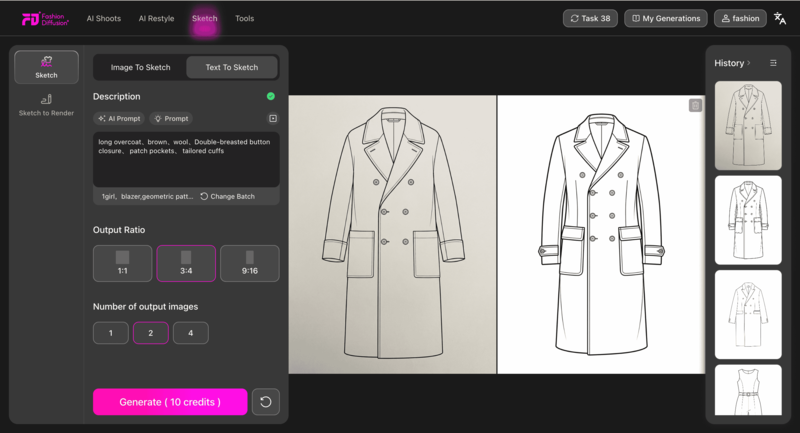Image resolution: width=800 pixels, height=433 pixels.
Task: Click the suggested prompt '1girl, blazer, geometric patt...'
Action: (147, 196)
